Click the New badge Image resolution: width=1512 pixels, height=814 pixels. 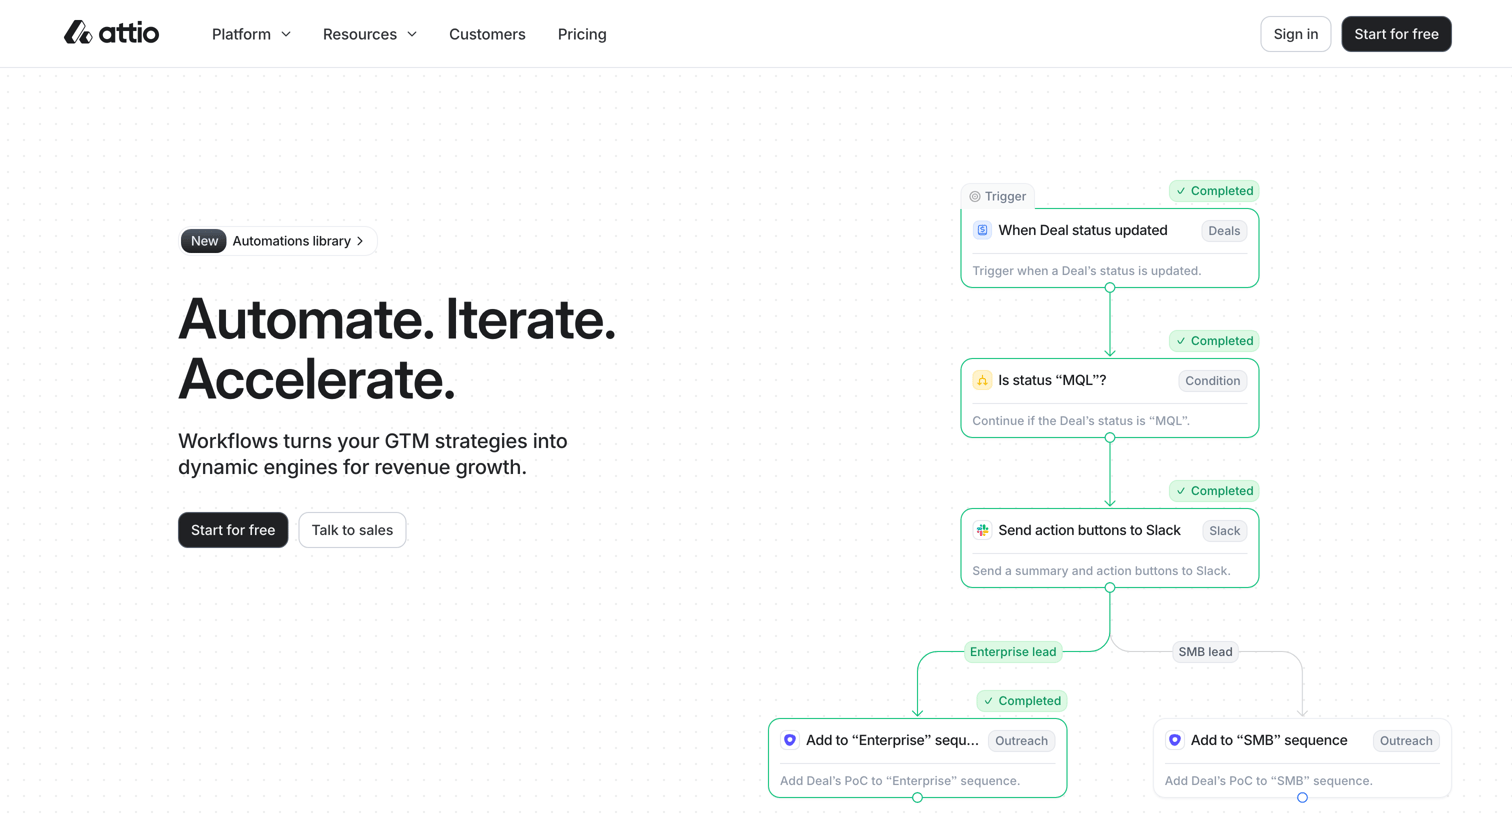tap(203, 241)
